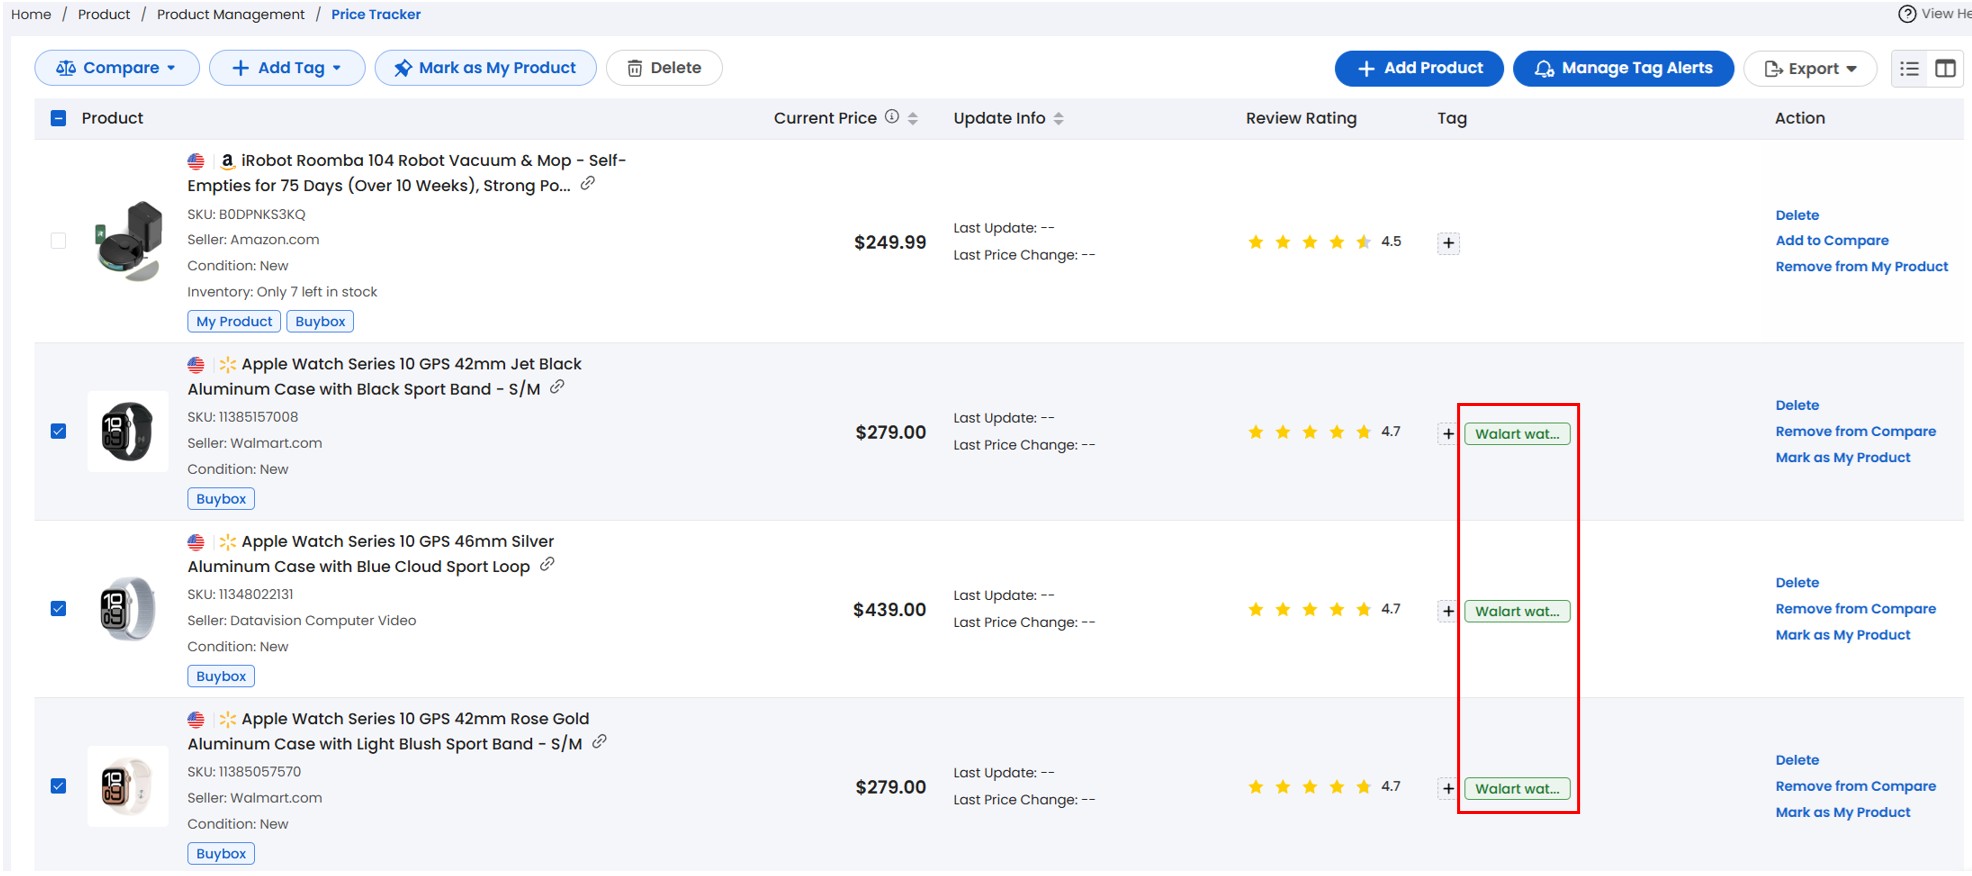Remove 46mm Silver watch from Compare
Image resolution: width=1972 pixels, height=876 pixels.
[1855, 609]
